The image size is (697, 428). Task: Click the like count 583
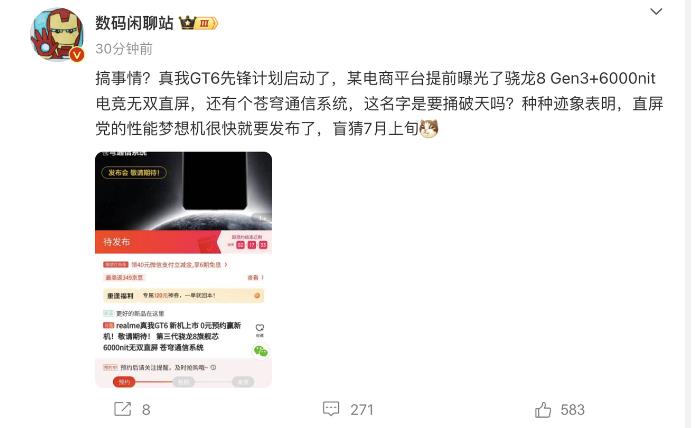(x=573, y=409)
